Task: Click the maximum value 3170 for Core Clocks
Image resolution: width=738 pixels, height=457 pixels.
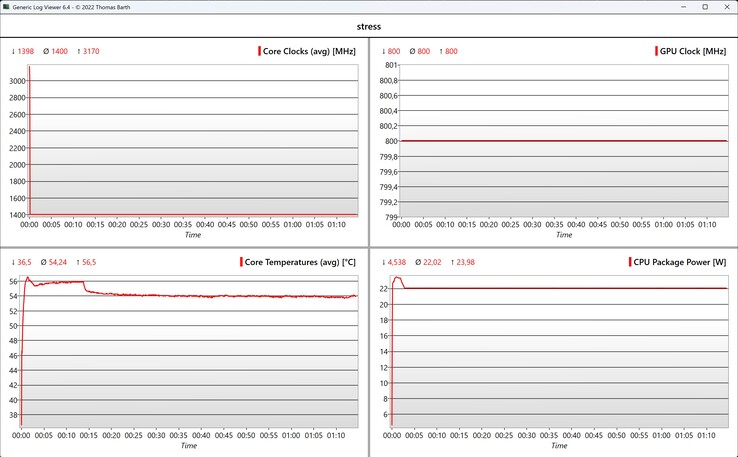Action: tap(91, 51)
